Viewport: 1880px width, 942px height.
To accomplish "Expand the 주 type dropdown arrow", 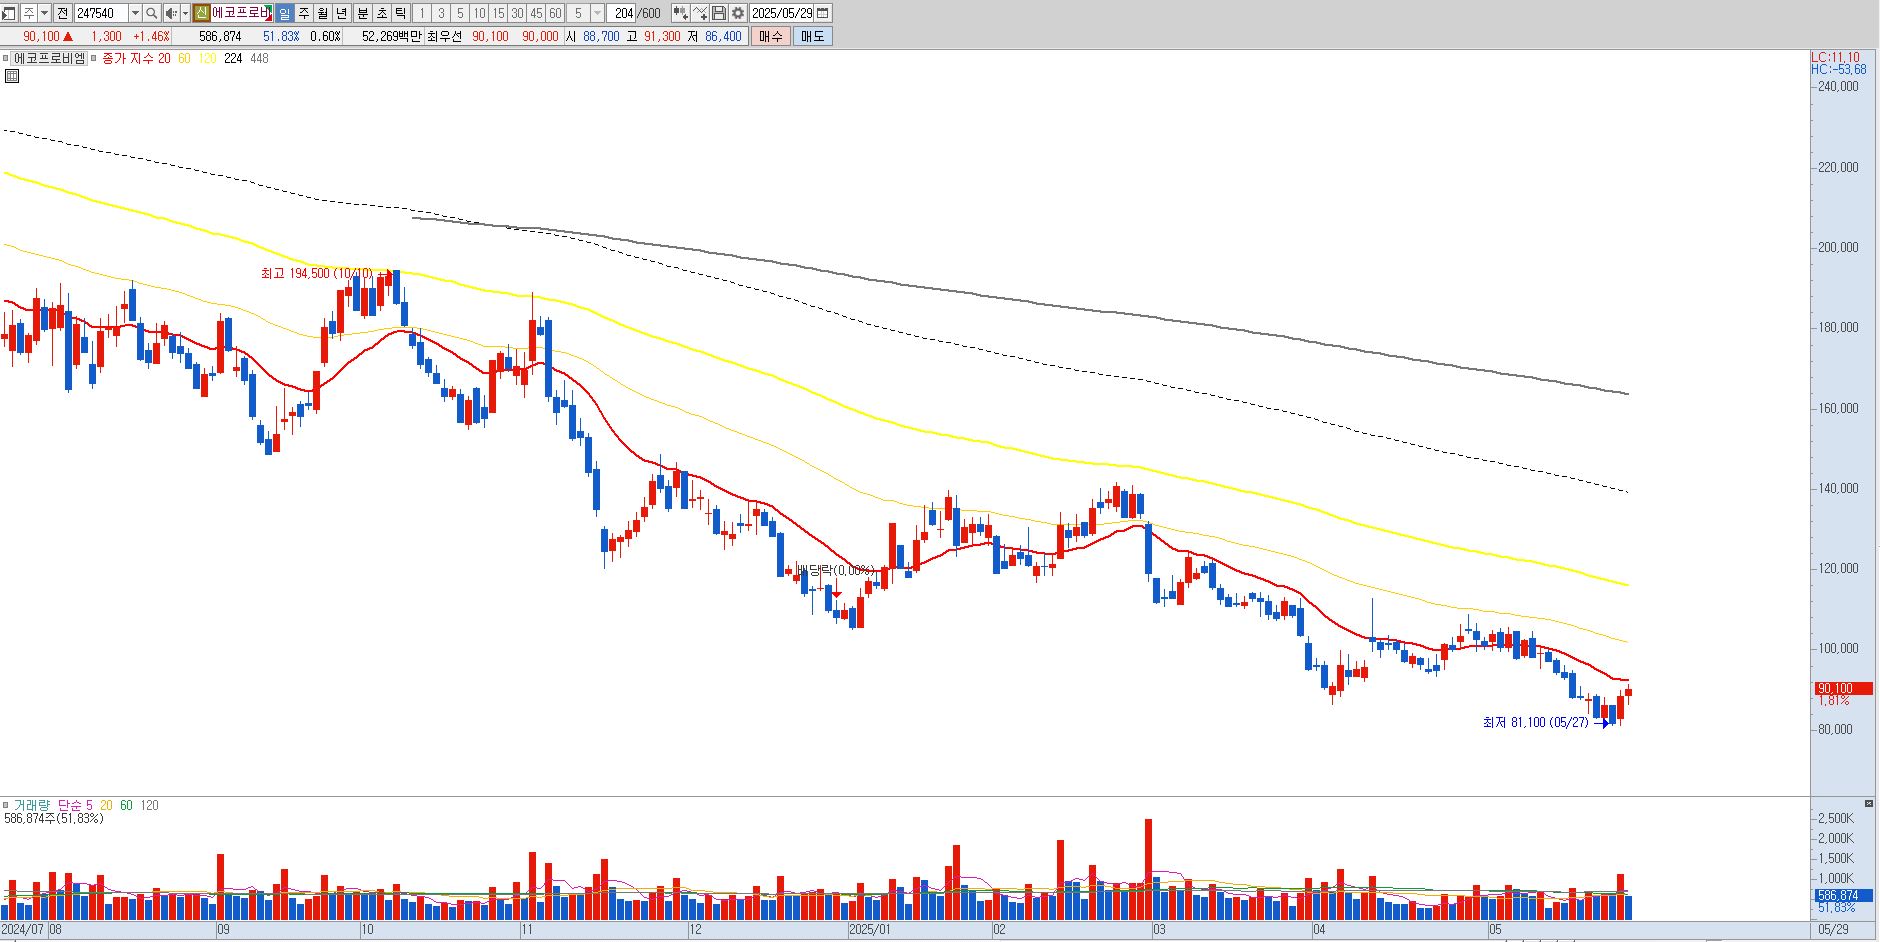I will tap(45, 13).
